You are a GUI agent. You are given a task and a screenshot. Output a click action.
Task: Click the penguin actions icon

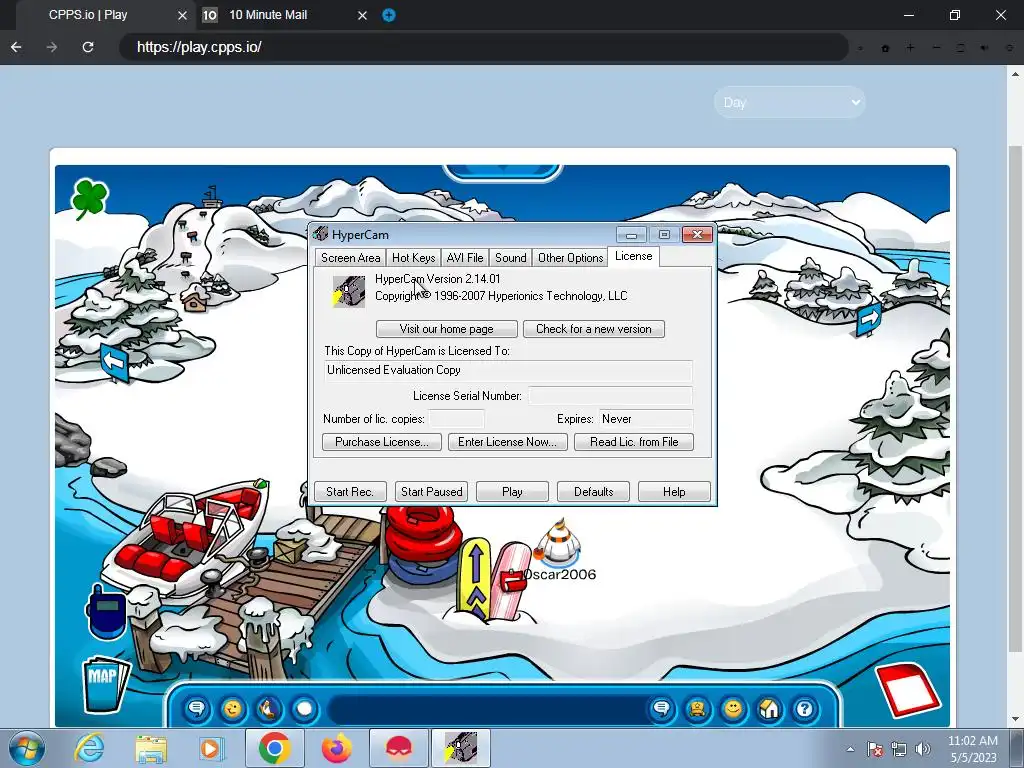pos(268,709)
